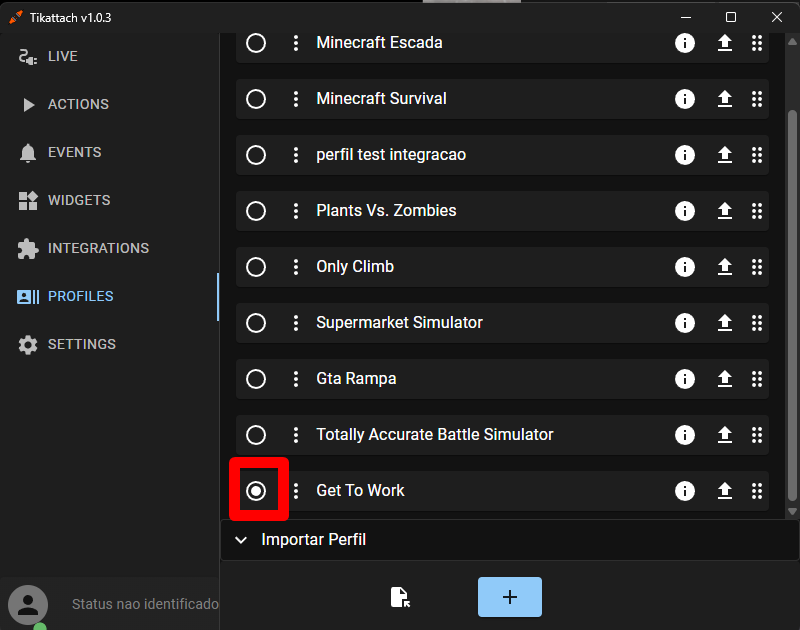Image resolution: width=800 pixels, height=630 pixels.
Task: Click drag handle of Gta Rampa row
Action: [757, 379]
